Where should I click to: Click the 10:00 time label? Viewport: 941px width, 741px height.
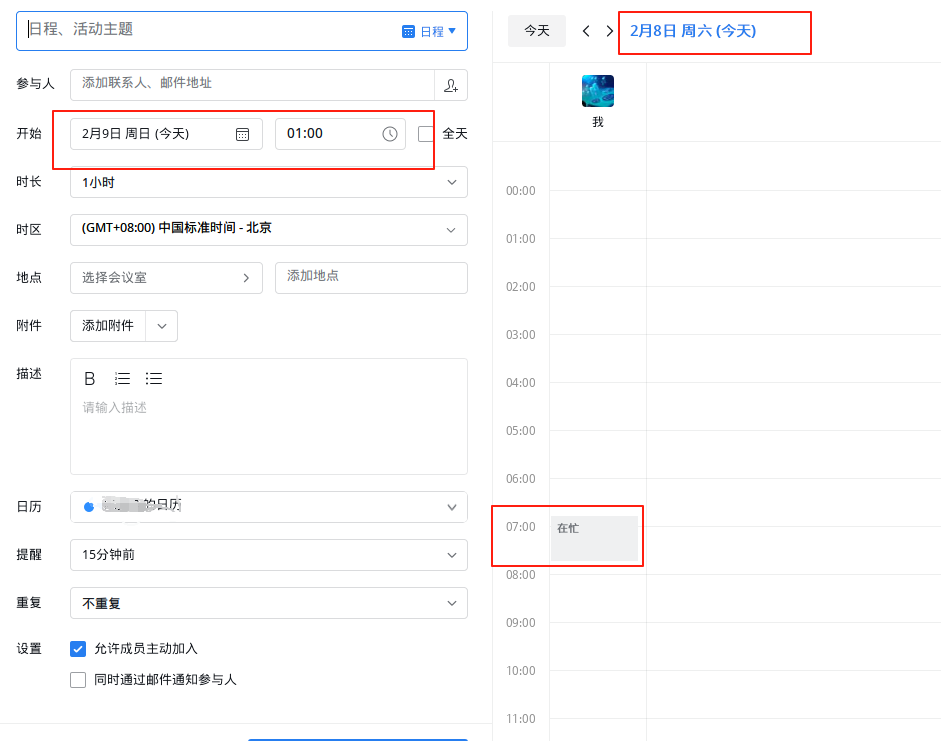tap(520, 671)
